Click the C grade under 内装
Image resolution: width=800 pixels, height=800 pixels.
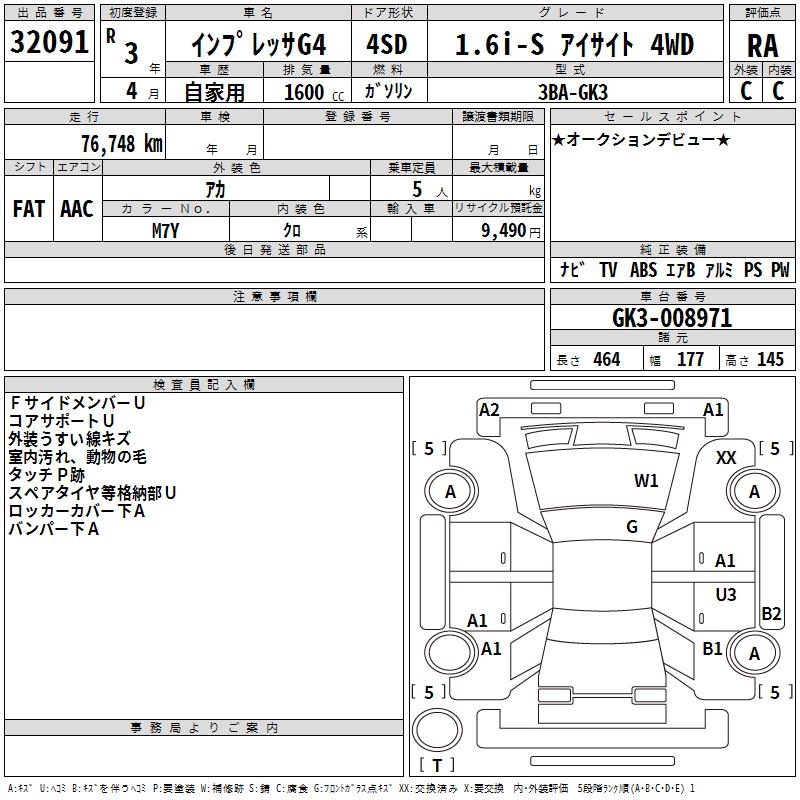778,91
